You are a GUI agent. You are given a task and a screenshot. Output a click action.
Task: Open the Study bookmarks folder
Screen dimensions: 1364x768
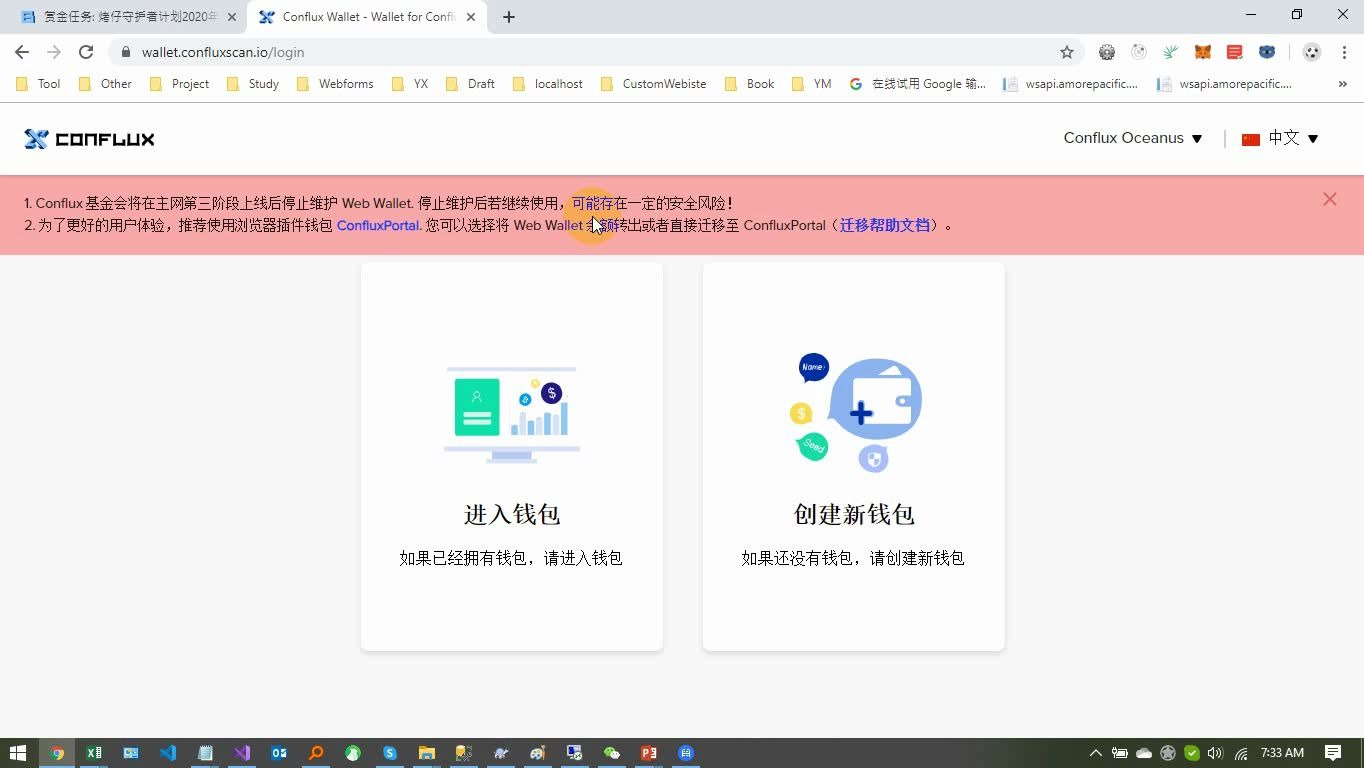coord(253,84)
